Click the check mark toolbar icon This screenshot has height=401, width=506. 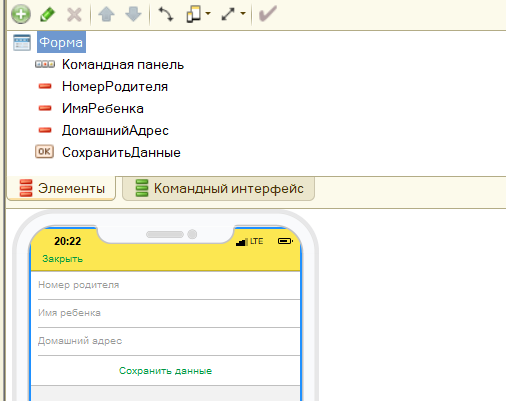pos(268,14)
